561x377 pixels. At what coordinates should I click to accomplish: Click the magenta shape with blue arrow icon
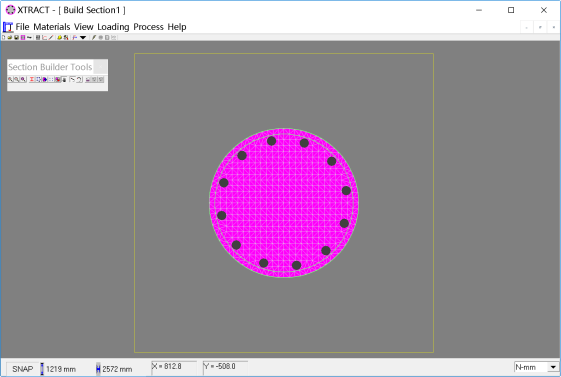[x=45, y=79]
